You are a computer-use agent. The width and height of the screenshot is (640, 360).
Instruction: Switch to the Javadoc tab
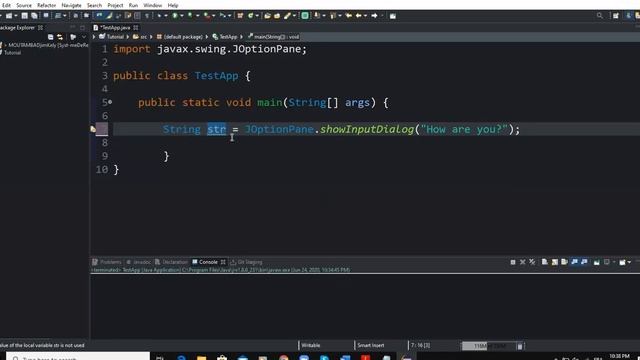pyautogui.click(x=139, y=262)
